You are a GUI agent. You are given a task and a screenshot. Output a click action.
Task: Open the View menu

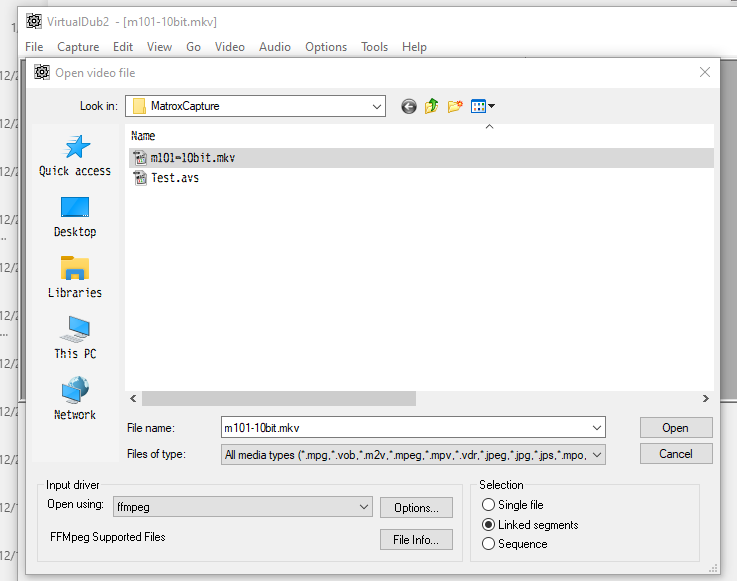click(x=159, y=47)
